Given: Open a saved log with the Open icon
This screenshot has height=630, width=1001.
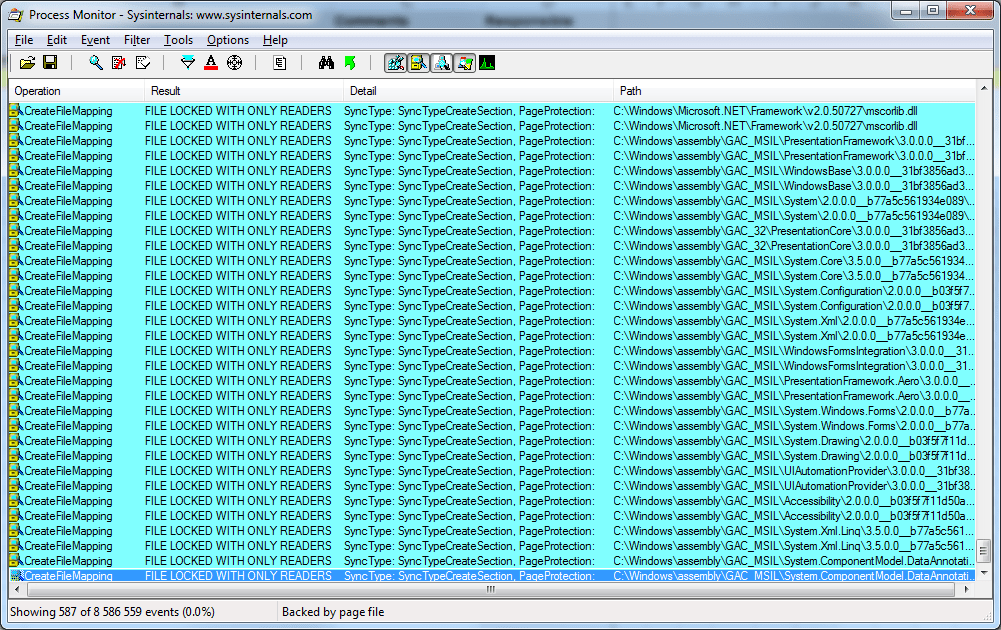Looking at the screenshot, I should click(x=27, y=63).
